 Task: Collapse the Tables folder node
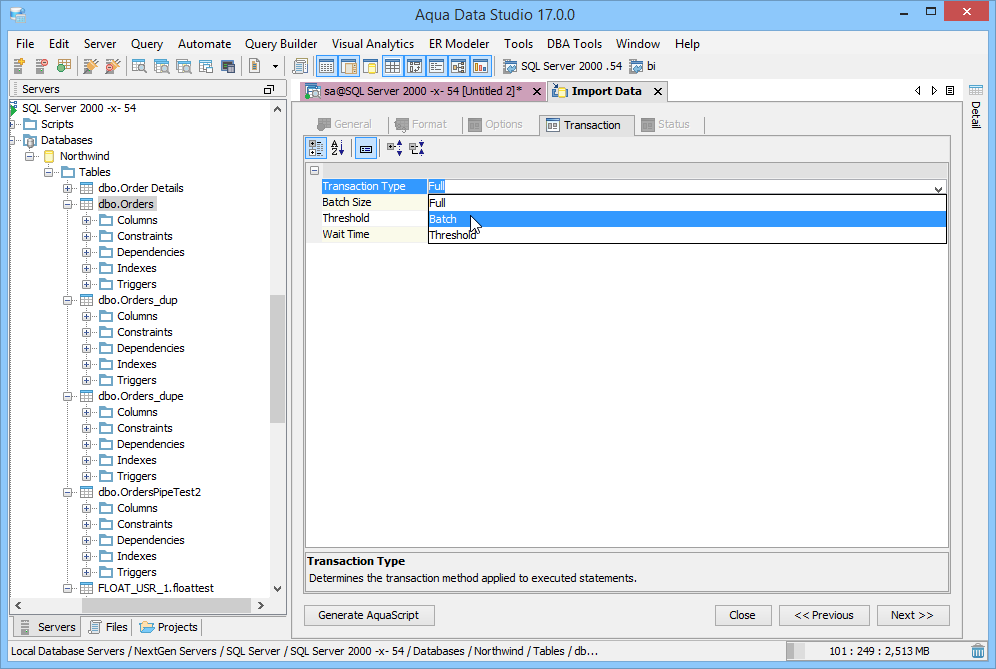point(48,172)
